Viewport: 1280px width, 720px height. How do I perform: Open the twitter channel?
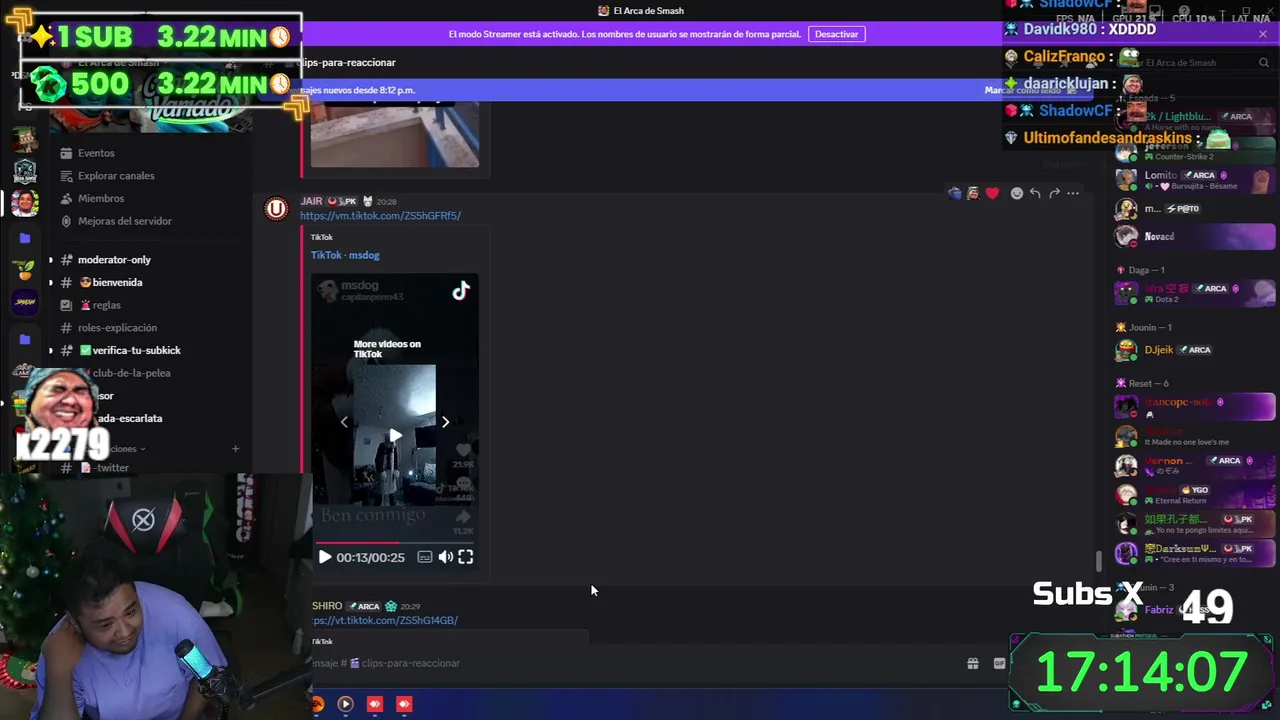pyautogui.click(x=112, y=468)
